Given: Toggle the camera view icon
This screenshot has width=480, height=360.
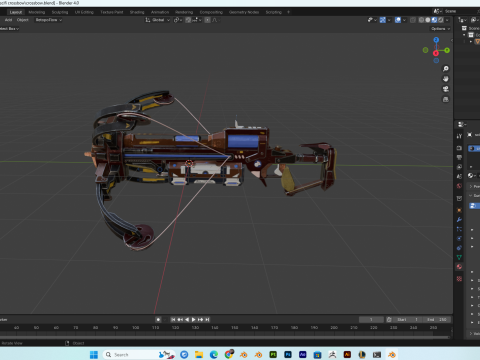Looking at the screenshot, I should [x=446, y=89].
